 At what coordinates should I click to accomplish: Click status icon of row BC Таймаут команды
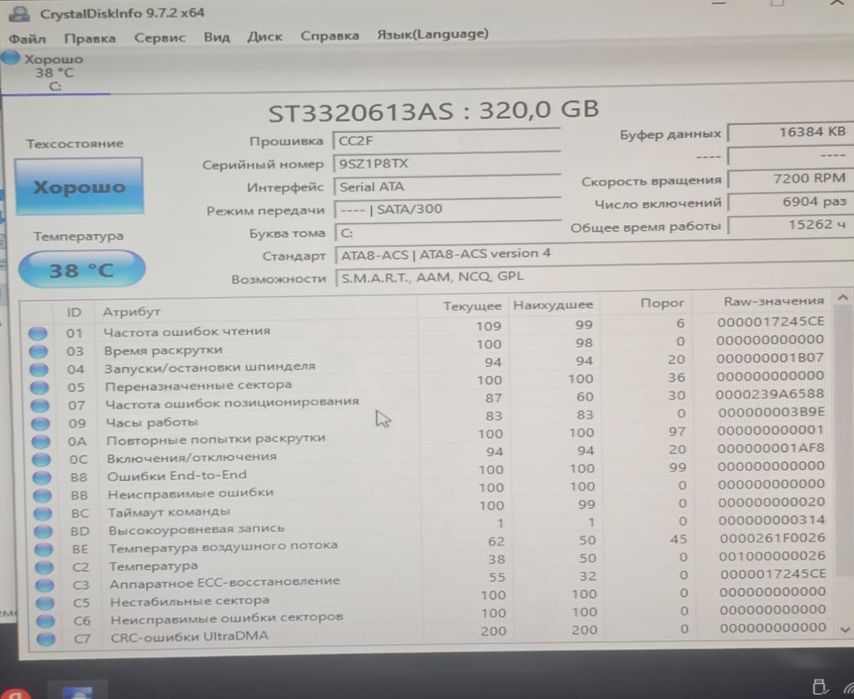tap(43, 513)
